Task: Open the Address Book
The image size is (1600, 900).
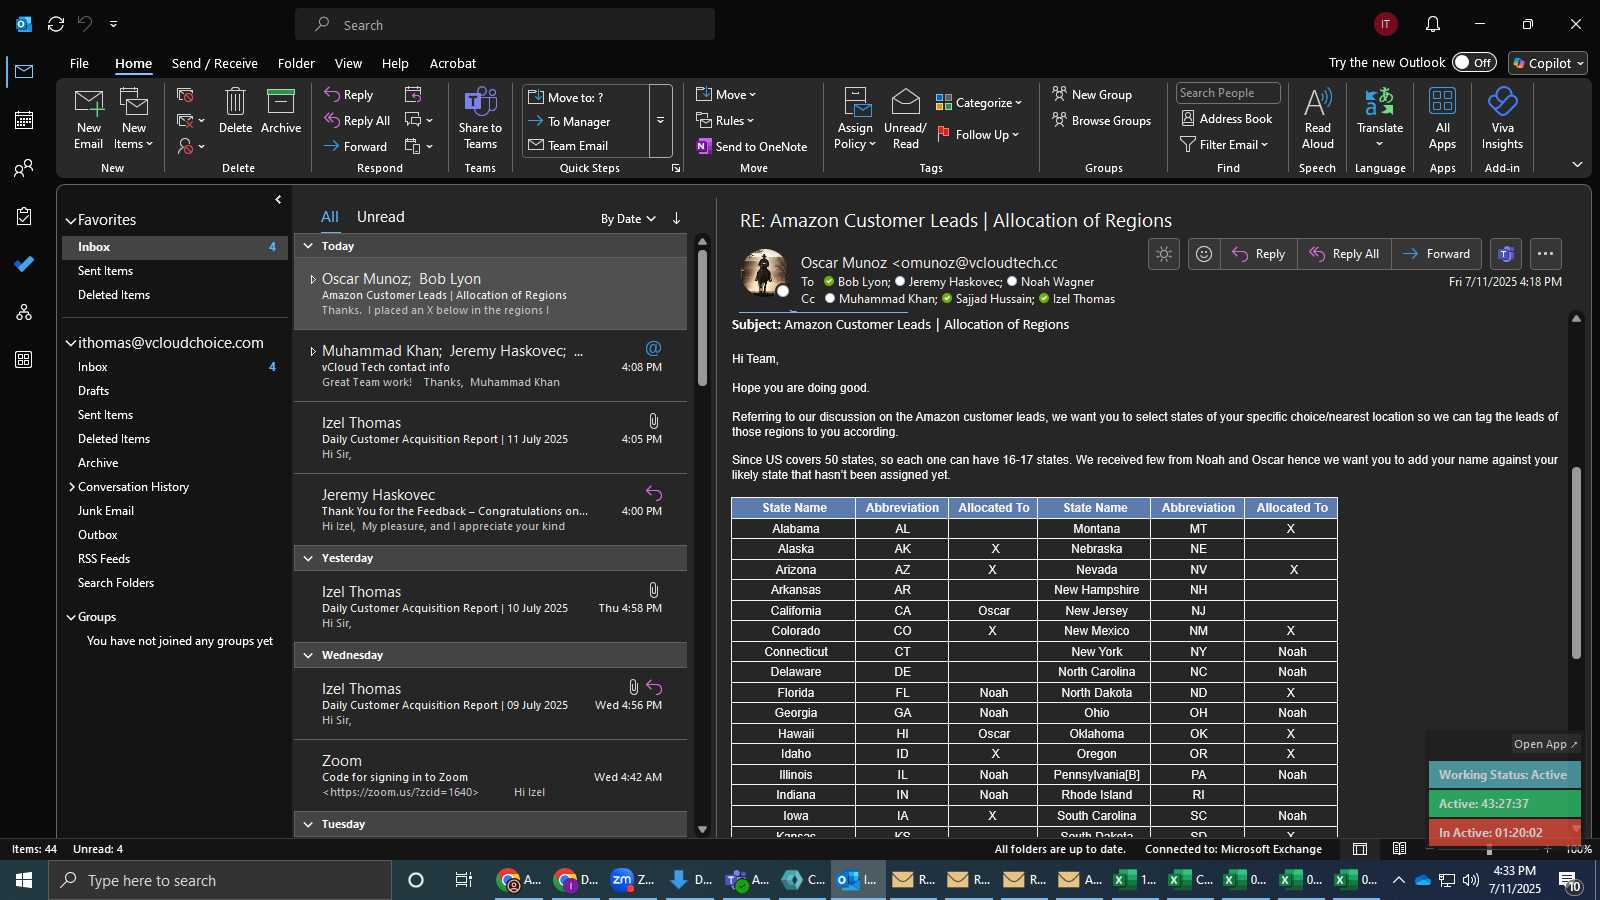Action: point(1227,118)
